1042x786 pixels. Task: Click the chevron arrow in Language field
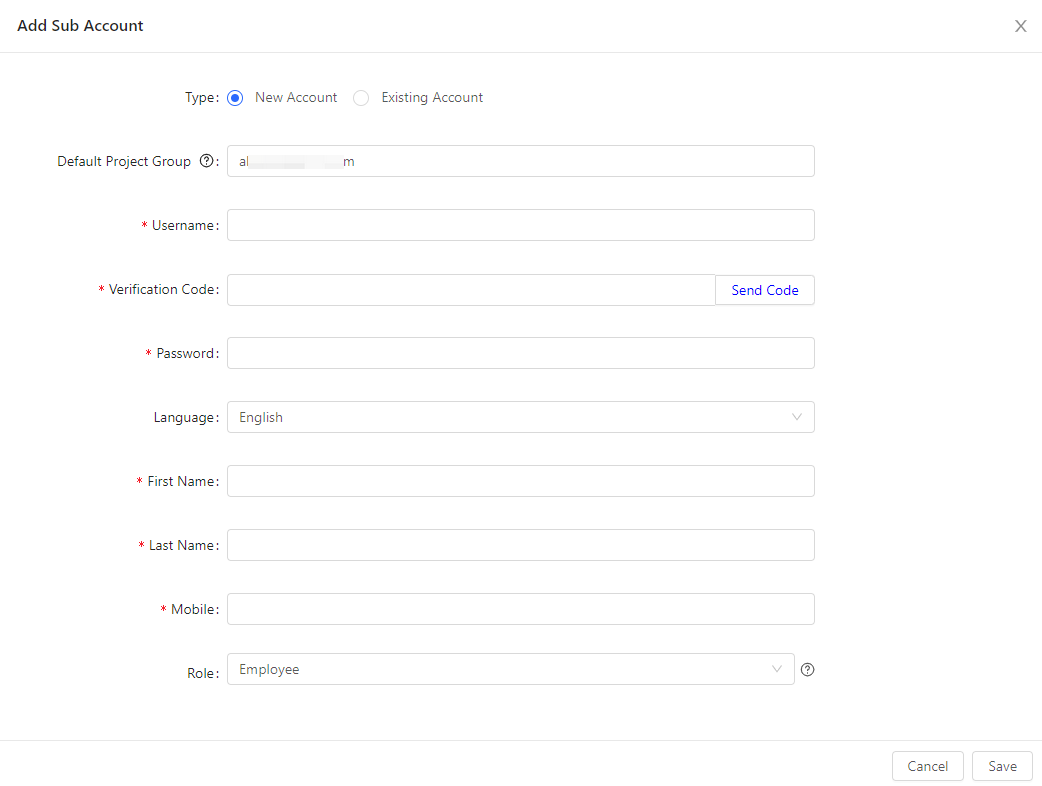click(797, 417)
